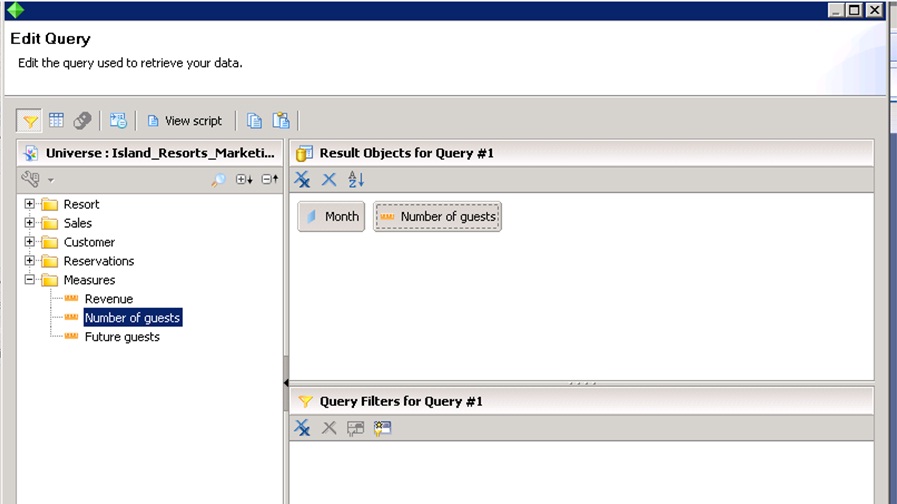The width and height of the screenshot is (897, 504).
Task: Click the scope of analysis chain icon
Action: [x=82, y=120]
